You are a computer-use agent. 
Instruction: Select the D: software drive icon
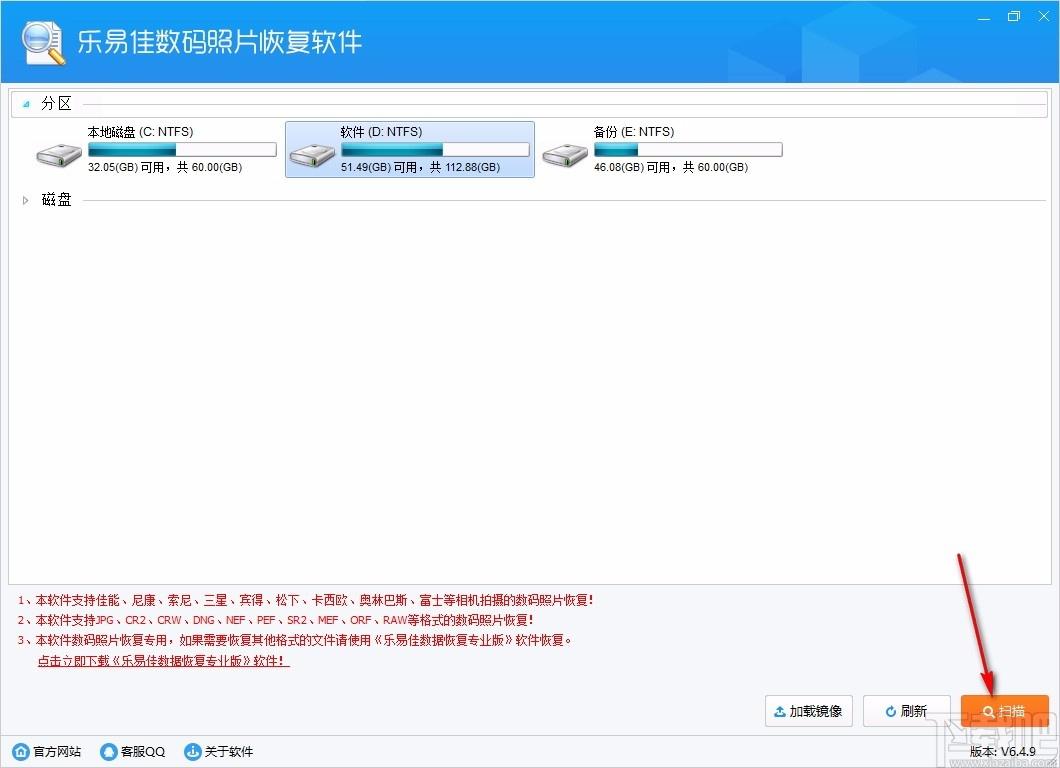pos(312,155)
